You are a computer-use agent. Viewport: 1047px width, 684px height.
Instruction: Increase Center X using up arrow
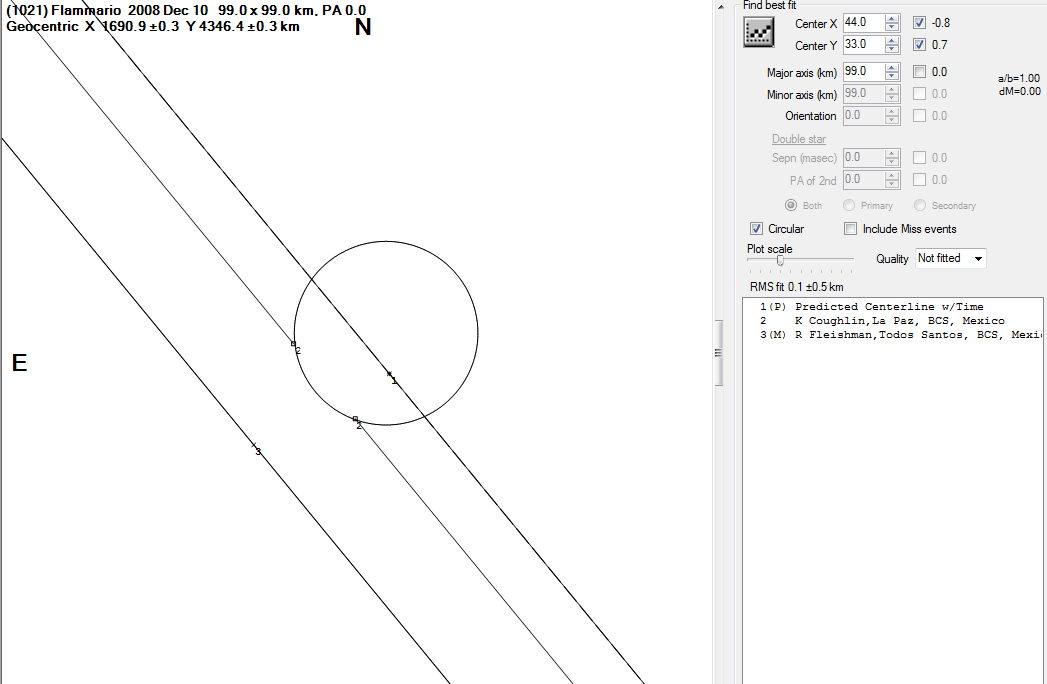[x=892, y=18]
